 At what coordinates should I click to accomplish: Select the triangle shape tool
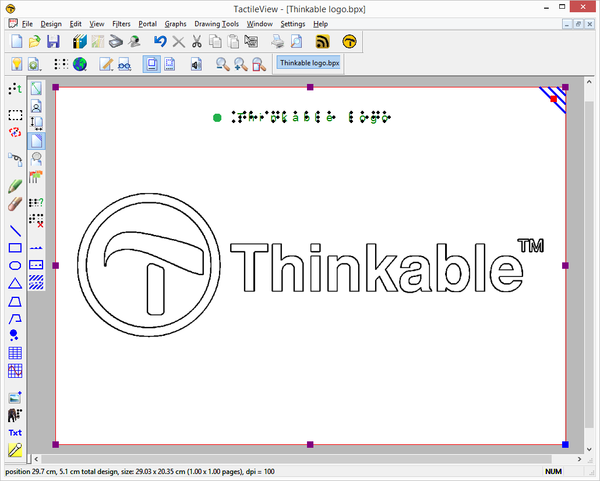tap(15, 284)
